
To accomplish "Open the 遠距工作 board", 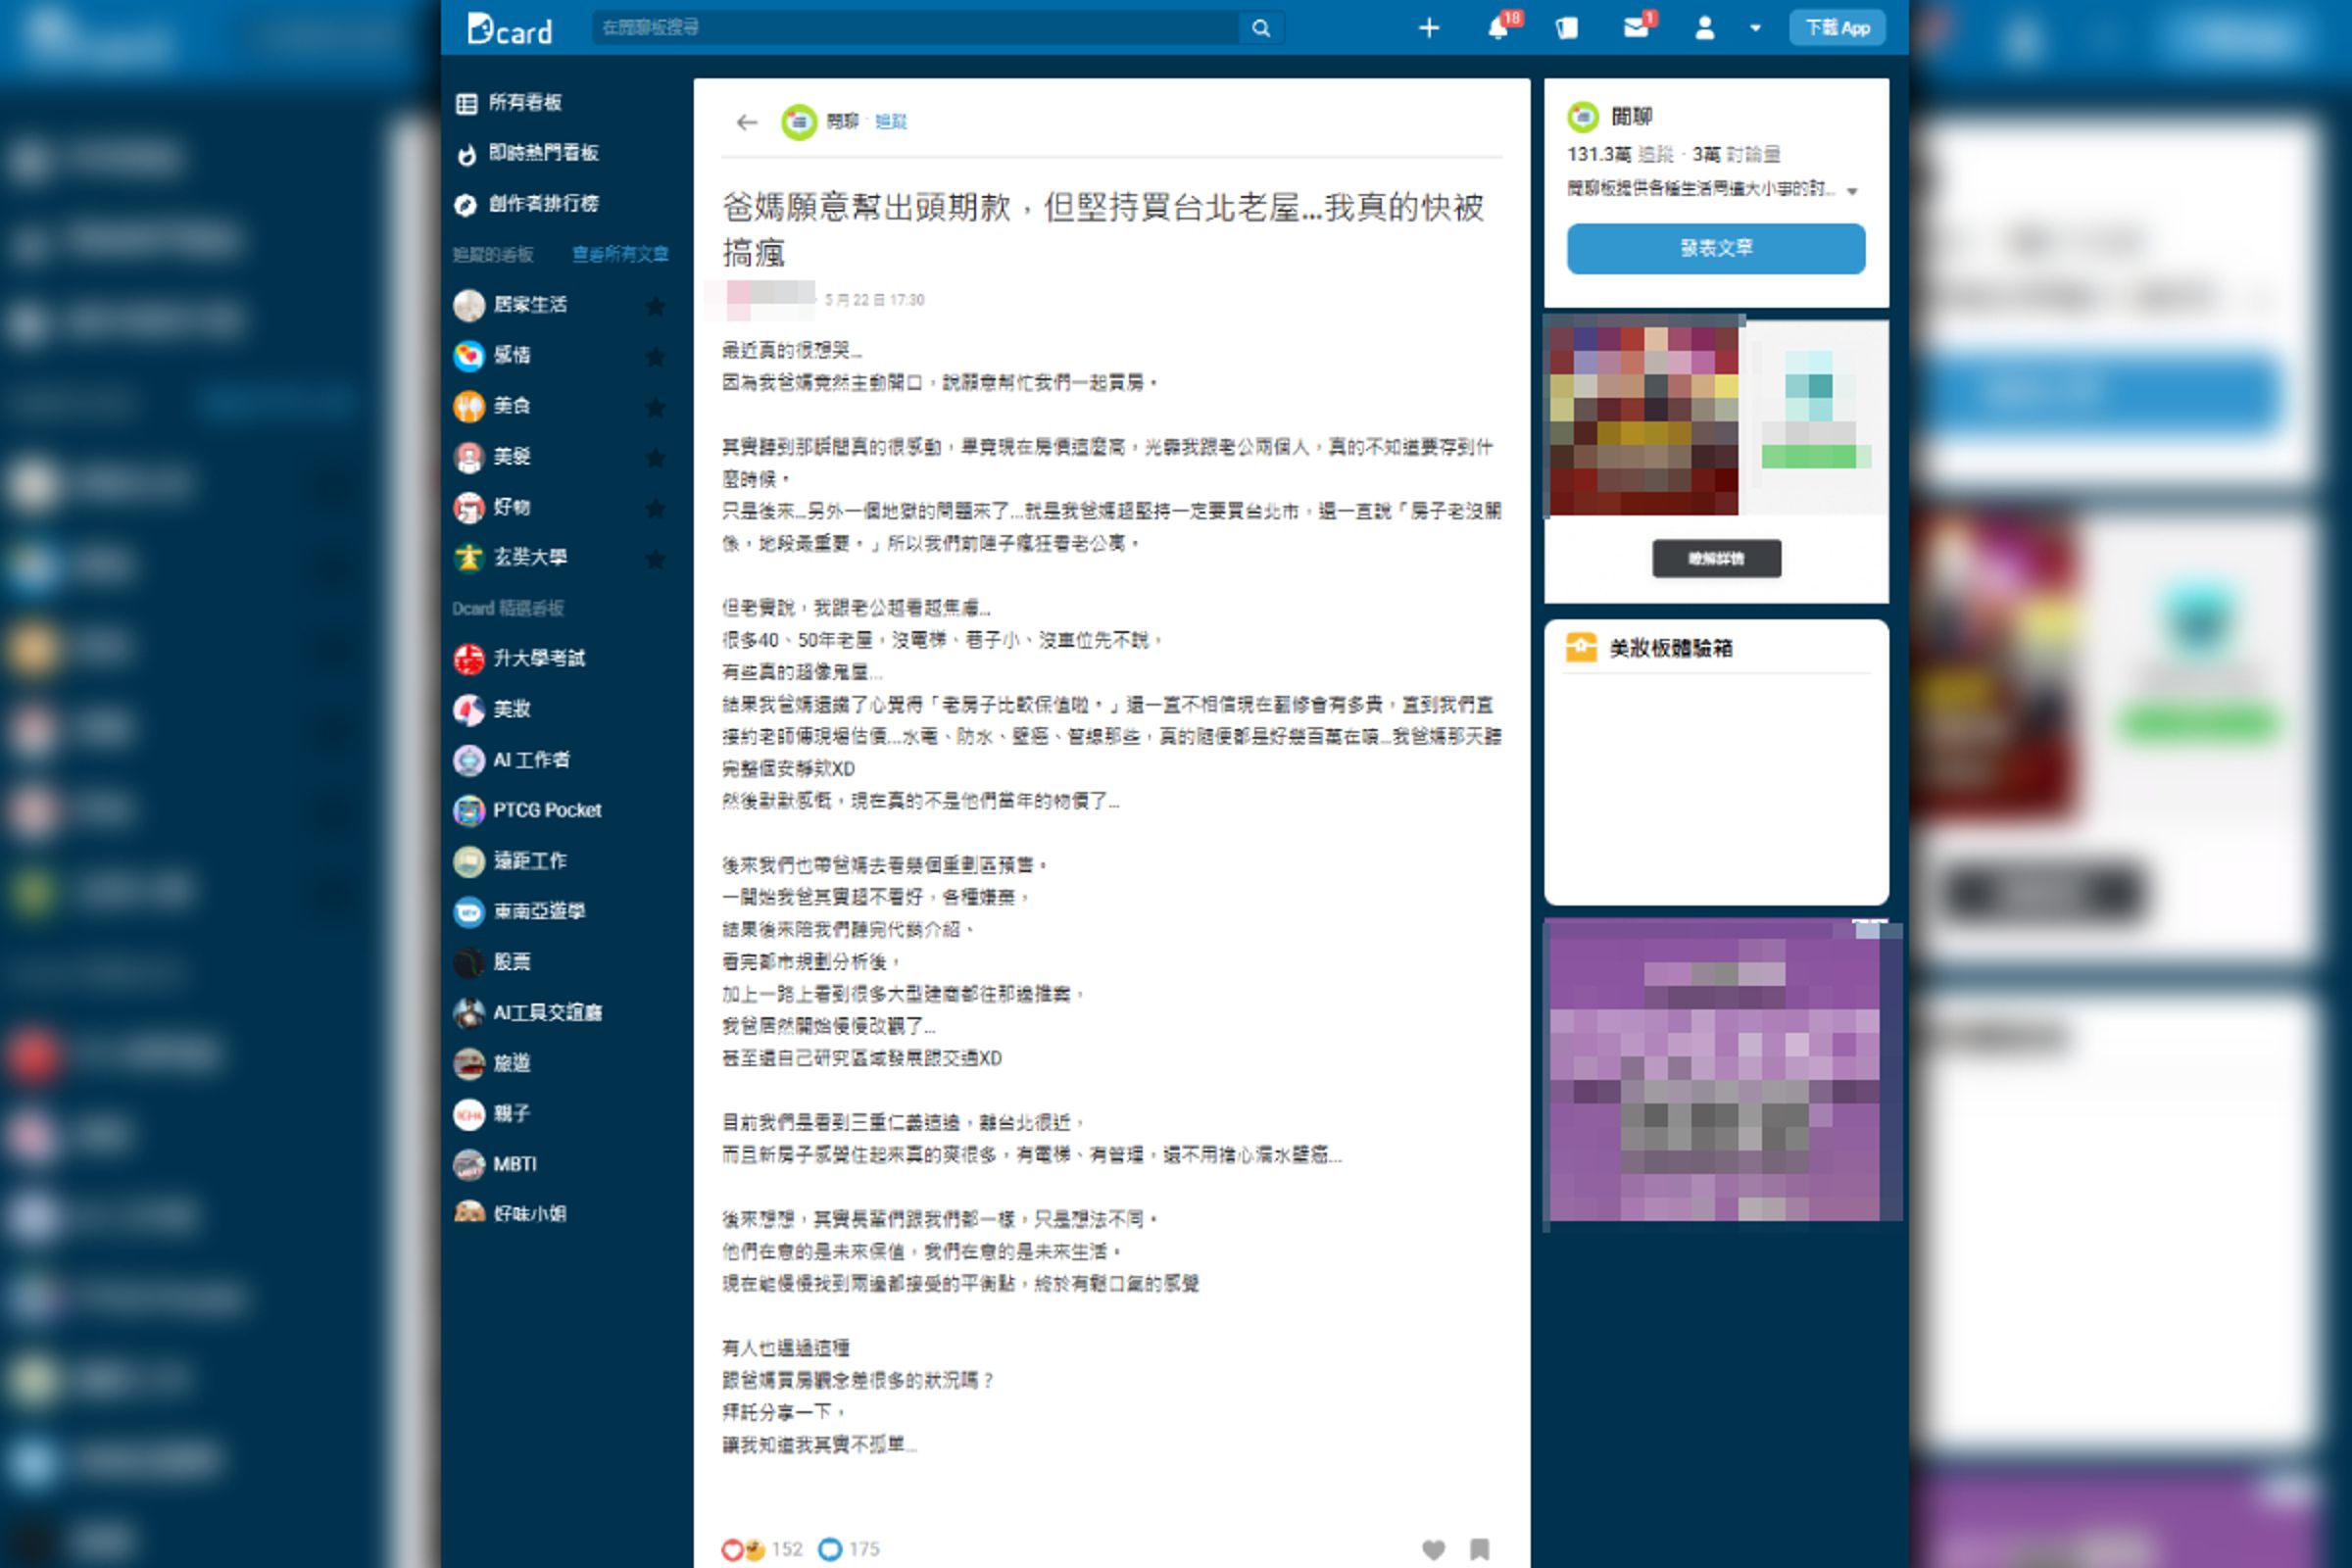I will pyautogui.click(x=510, y=861).
